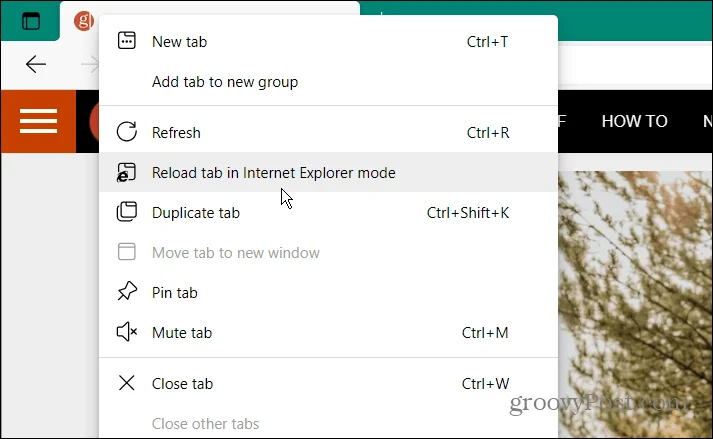Open the orange hamburger site menu
713x439 pixels.
click(38, 121)
